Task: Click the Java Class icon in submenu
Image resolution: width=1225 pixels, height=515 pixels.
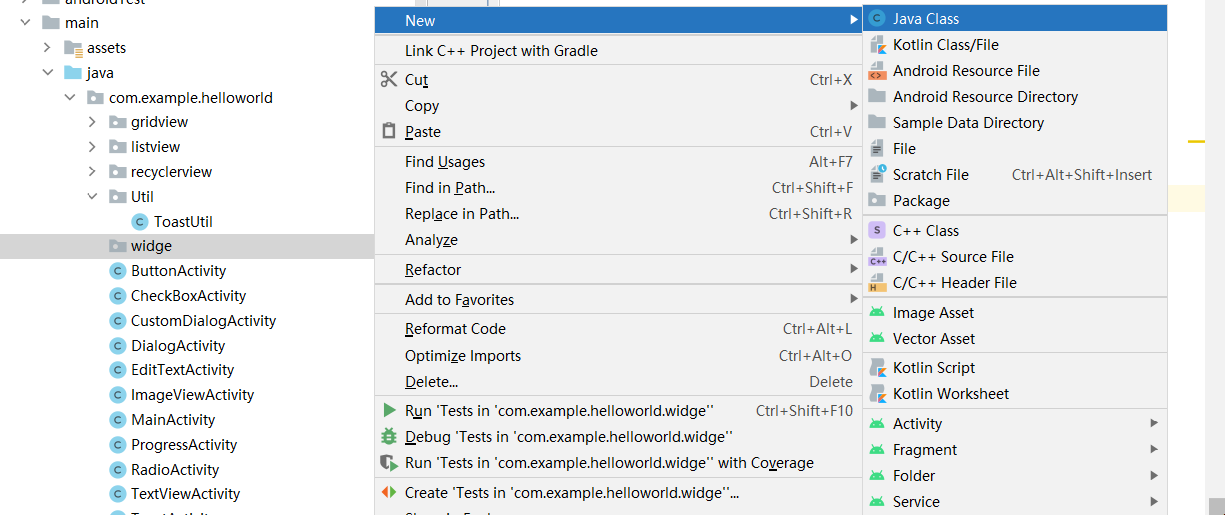Action: [878, 19]
